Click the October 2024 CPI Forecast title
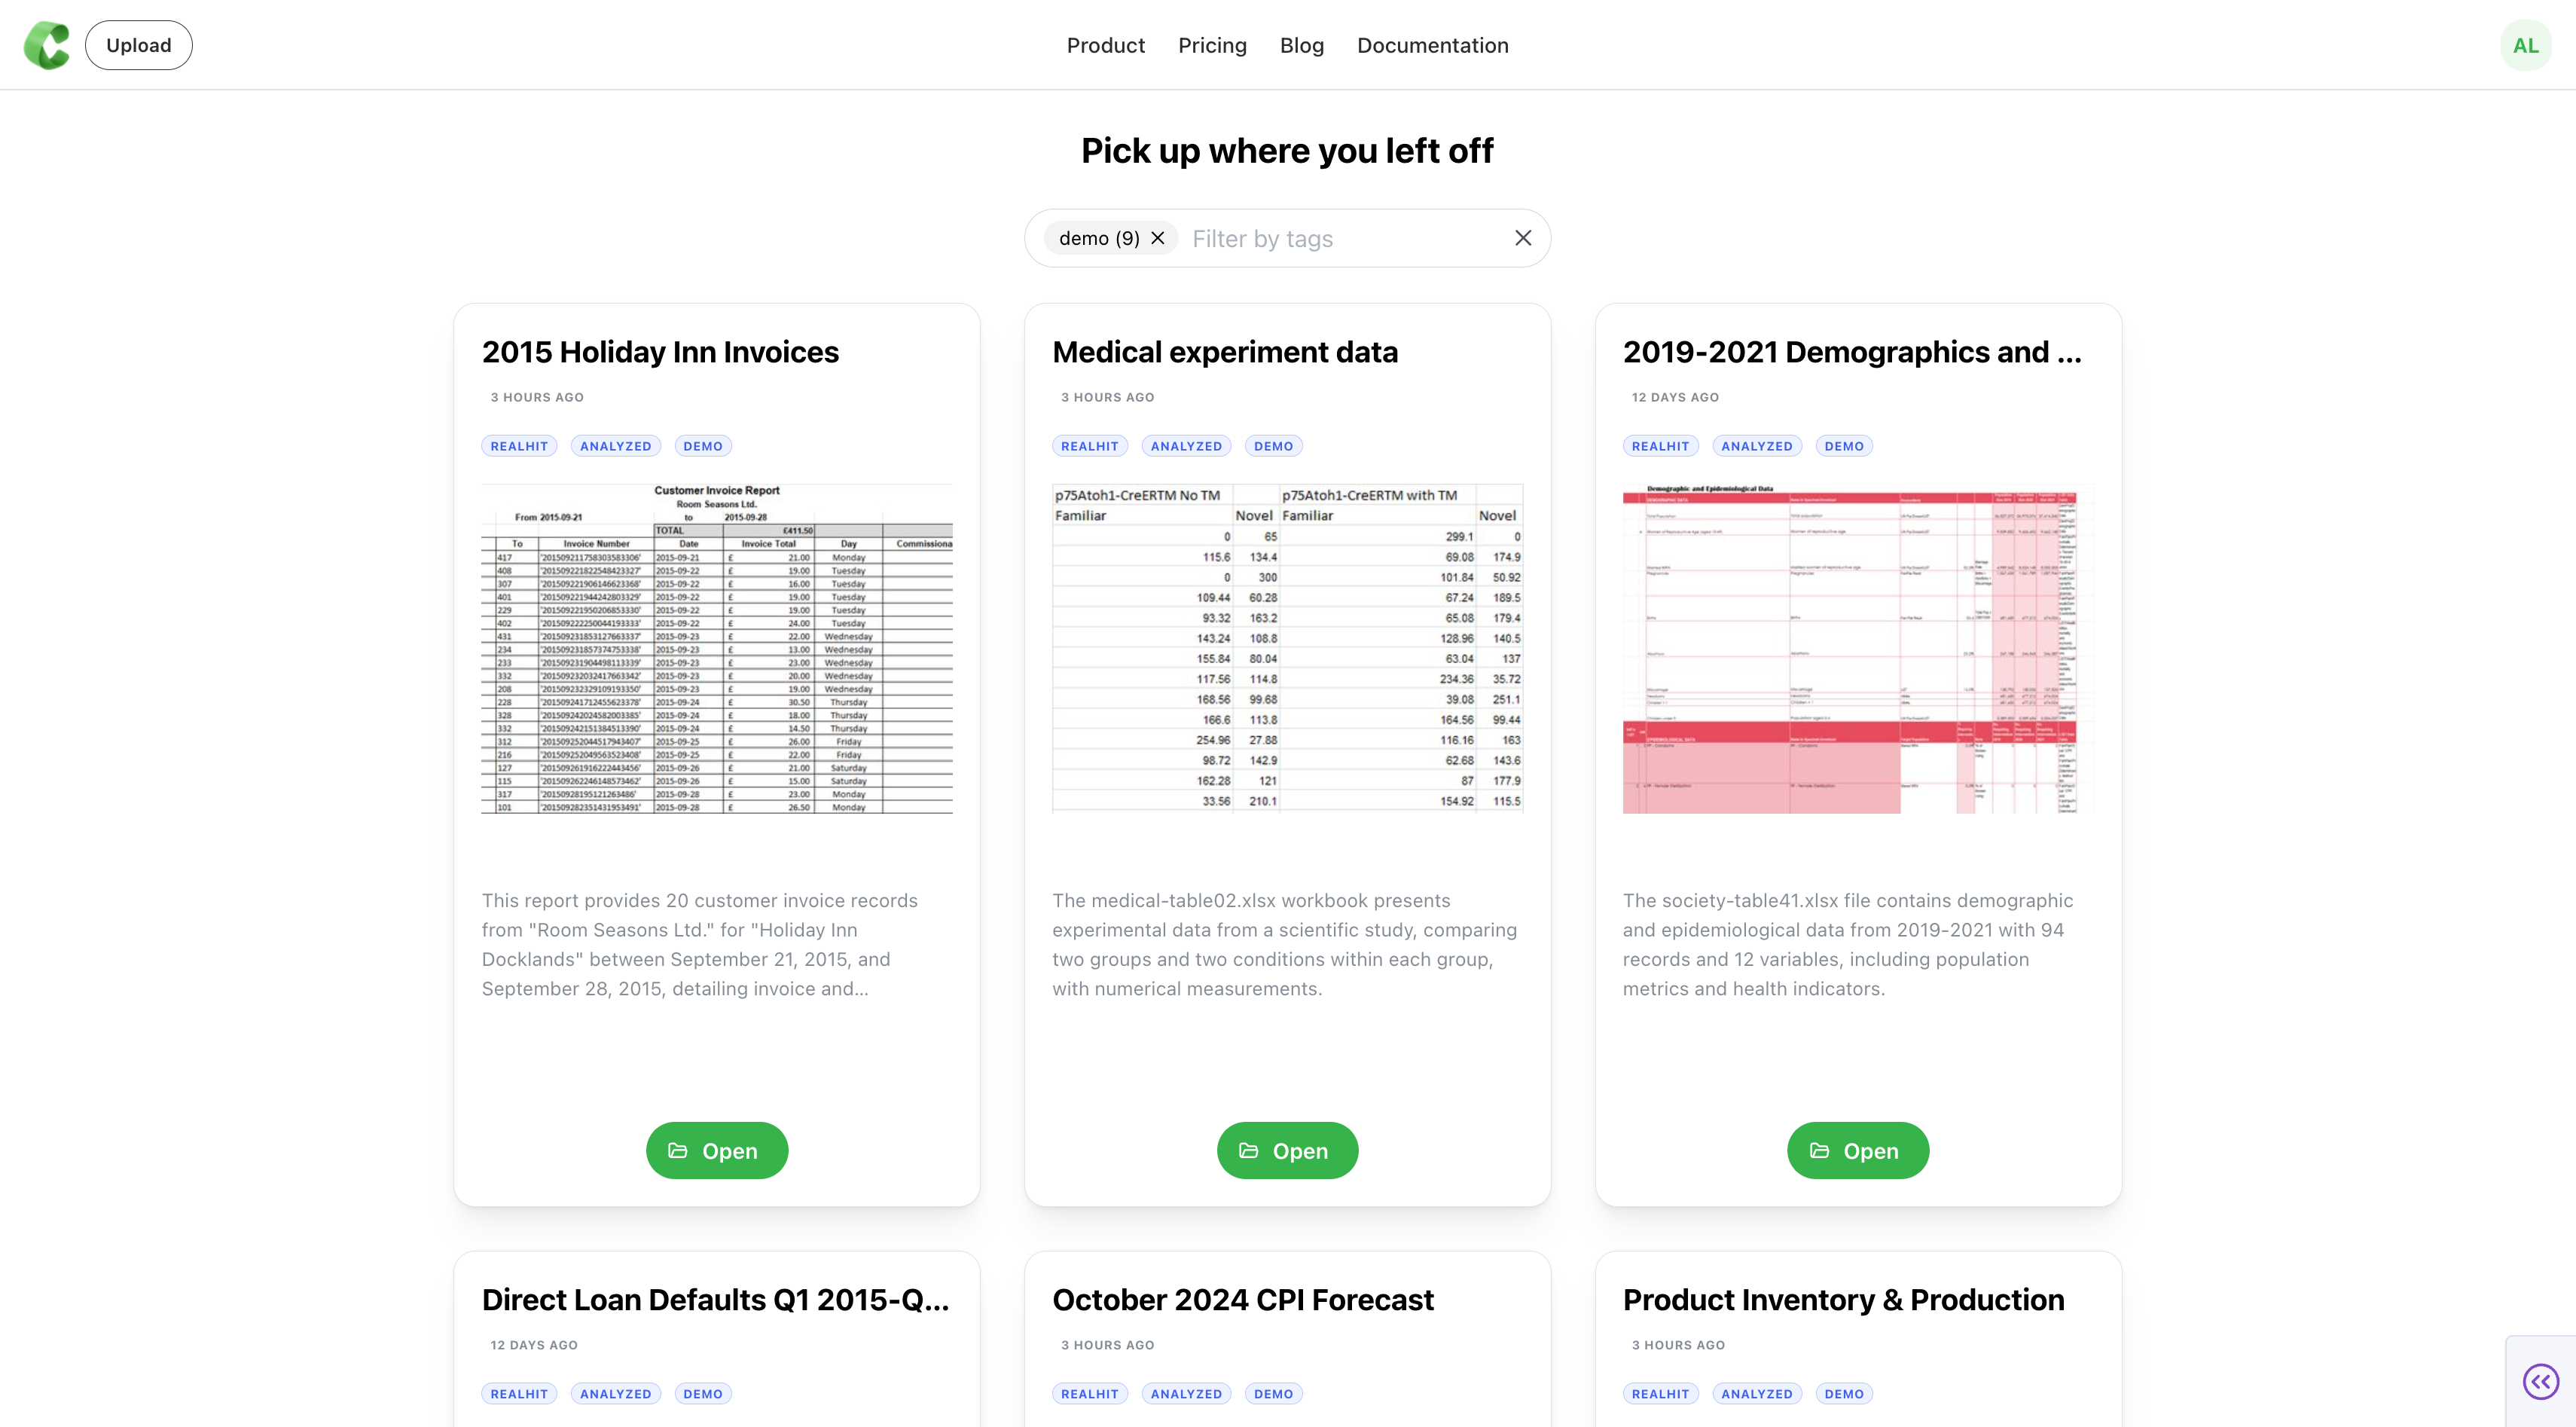This screenshot has width=2576, height=1427. point(1243,1299)
